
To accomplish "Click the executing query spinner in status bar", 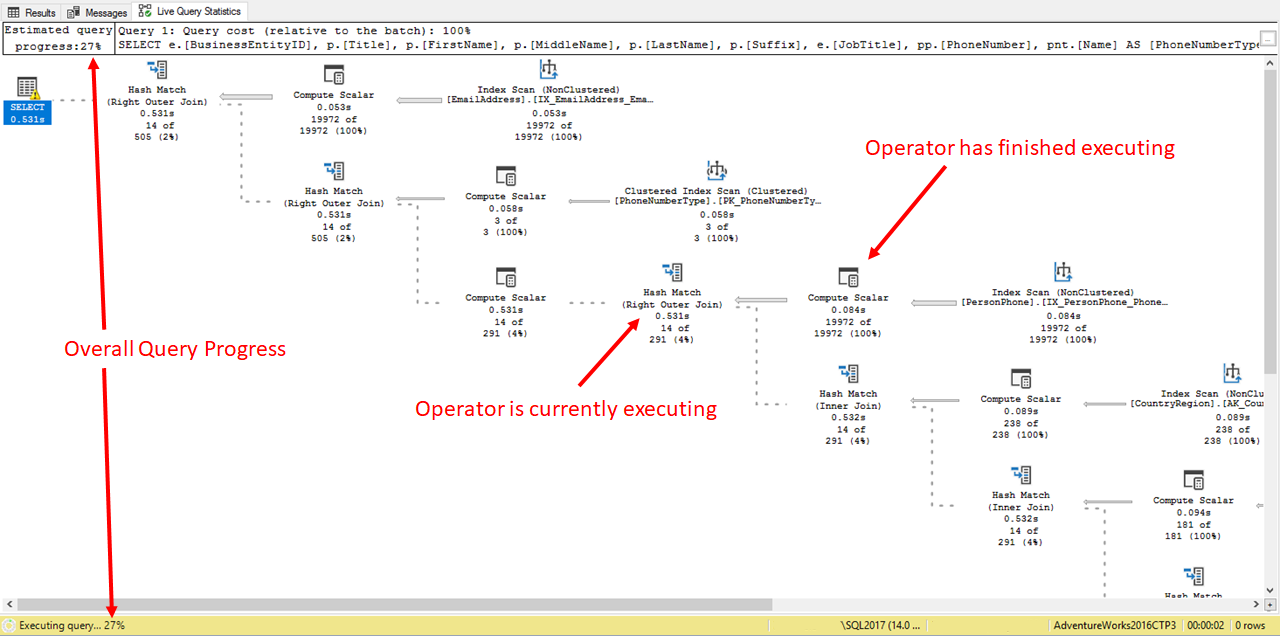I will pos(8,624).
